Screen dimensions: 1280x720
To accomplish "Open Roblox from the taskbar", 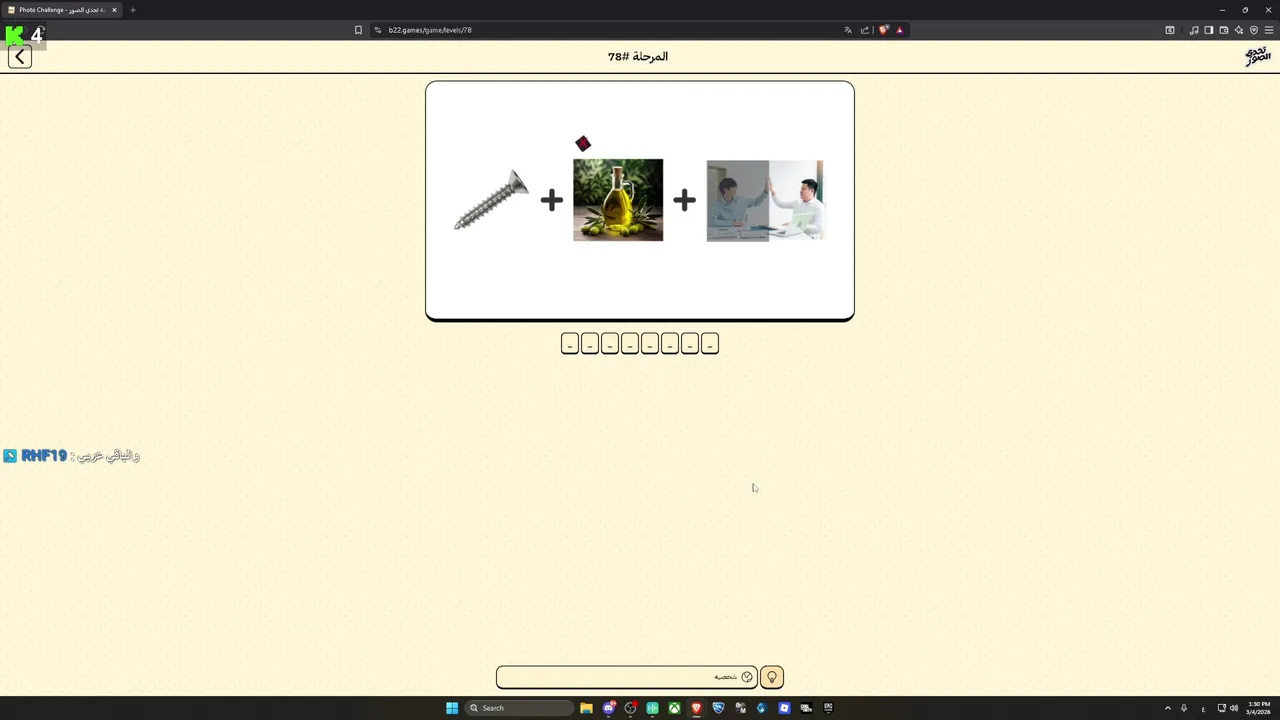I will [784, 708].
